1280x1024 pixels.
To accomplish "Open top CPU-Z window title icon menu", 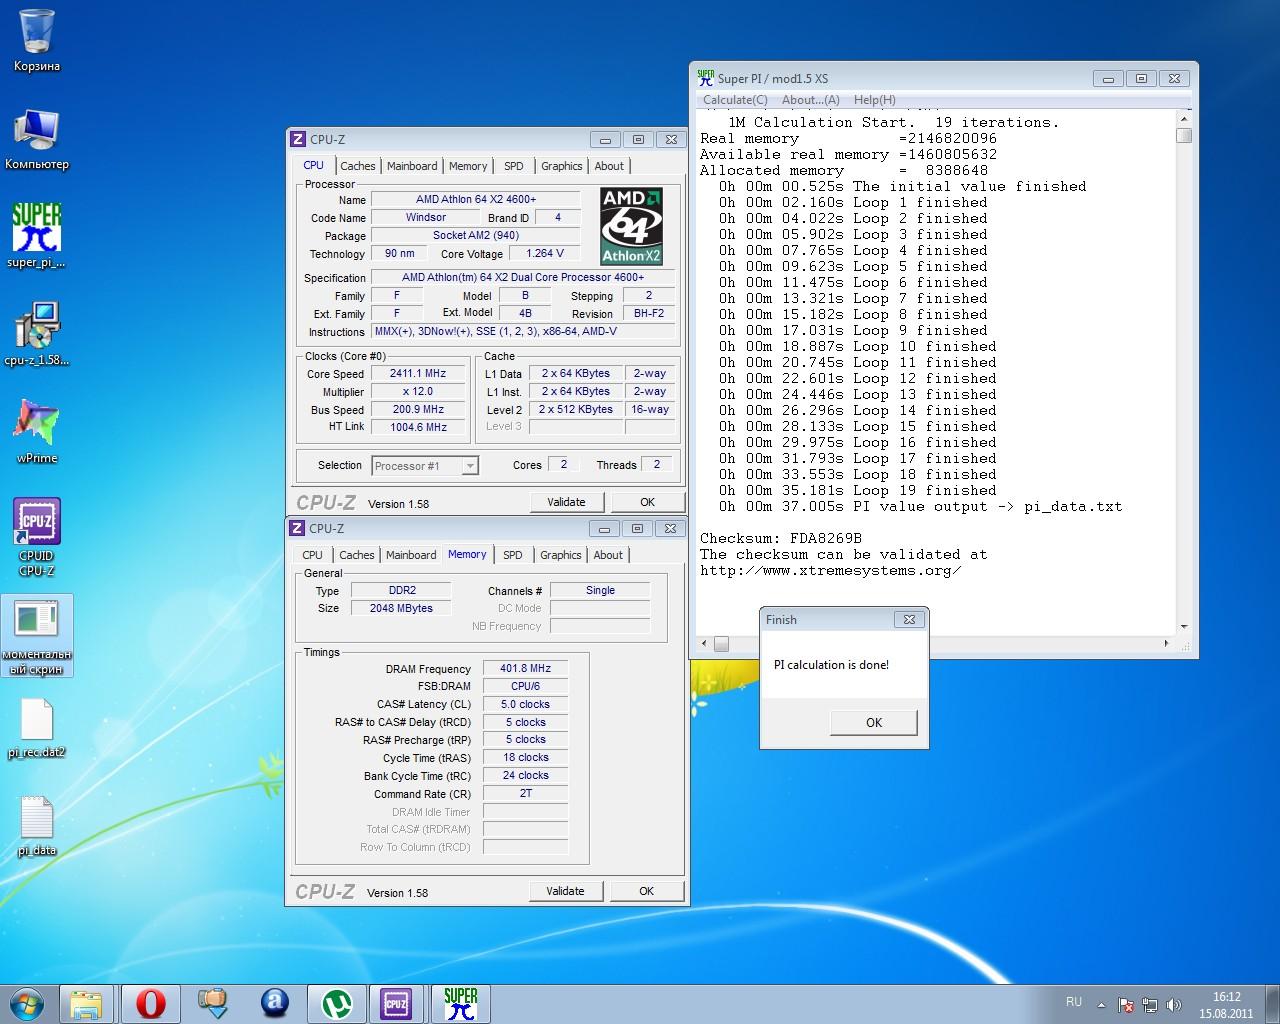I will (x=297, y=140).
